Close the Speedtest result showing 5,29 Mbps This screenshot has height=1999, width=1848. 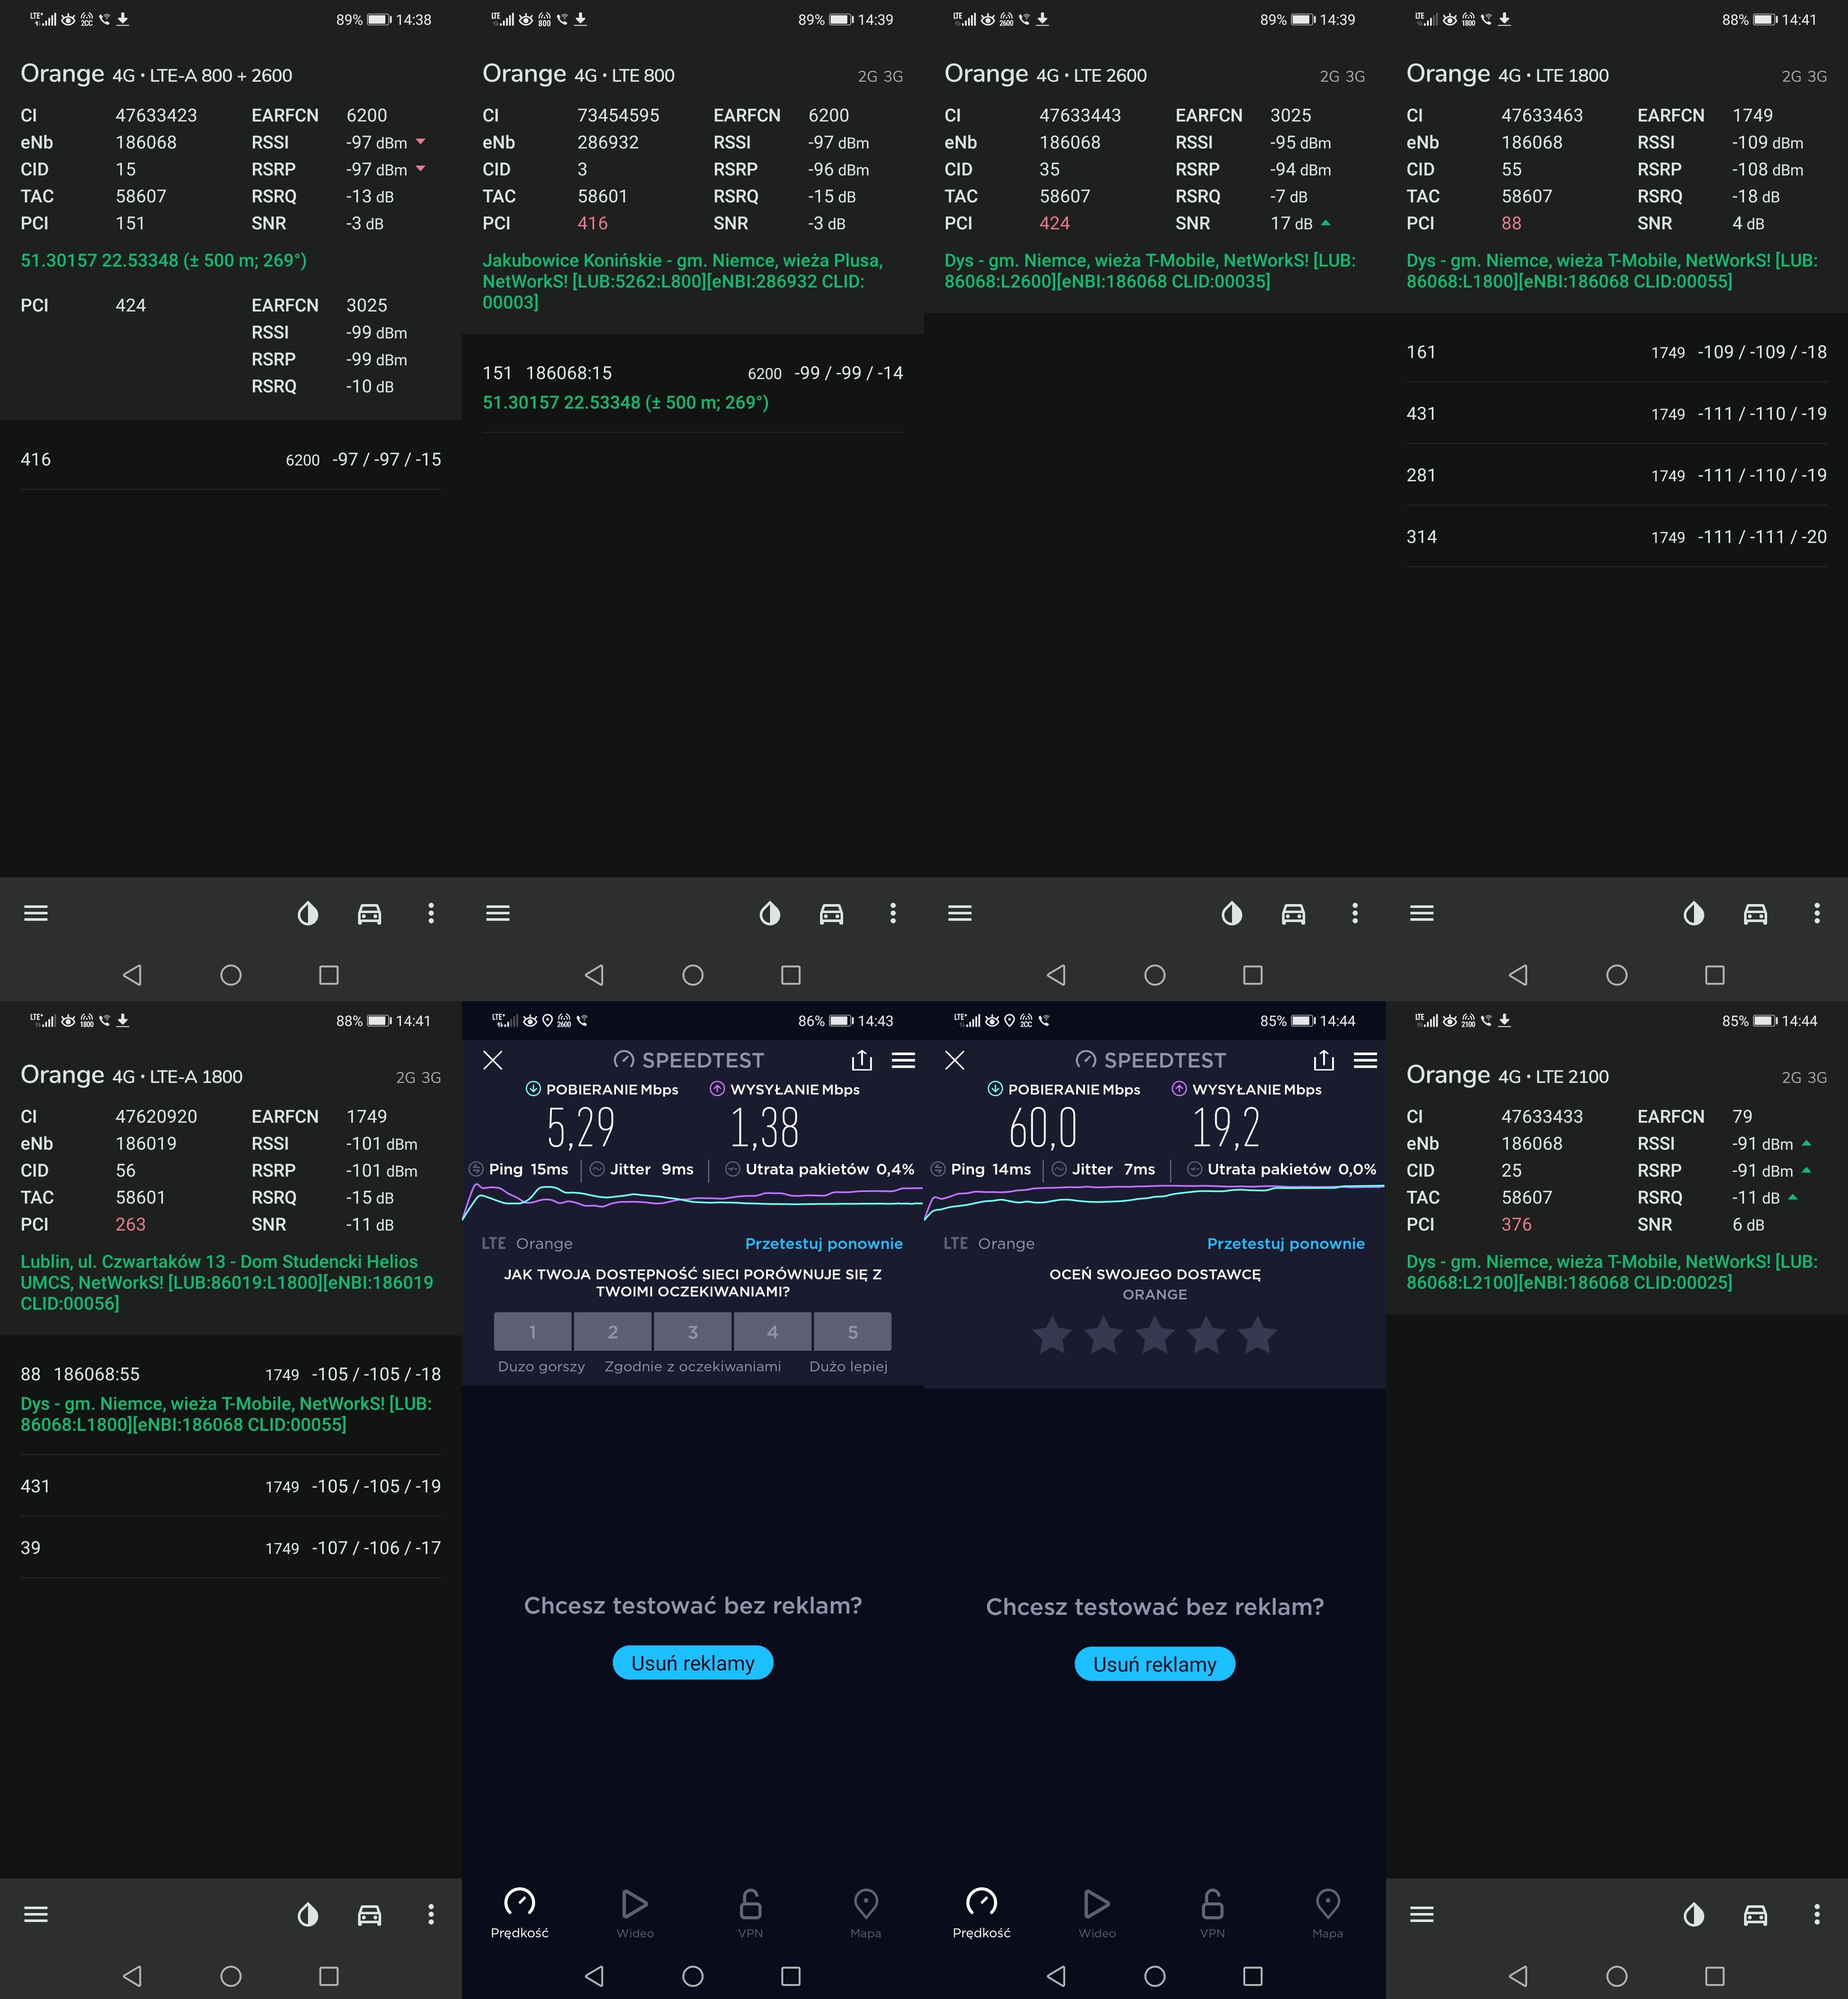coord(493,1060)
